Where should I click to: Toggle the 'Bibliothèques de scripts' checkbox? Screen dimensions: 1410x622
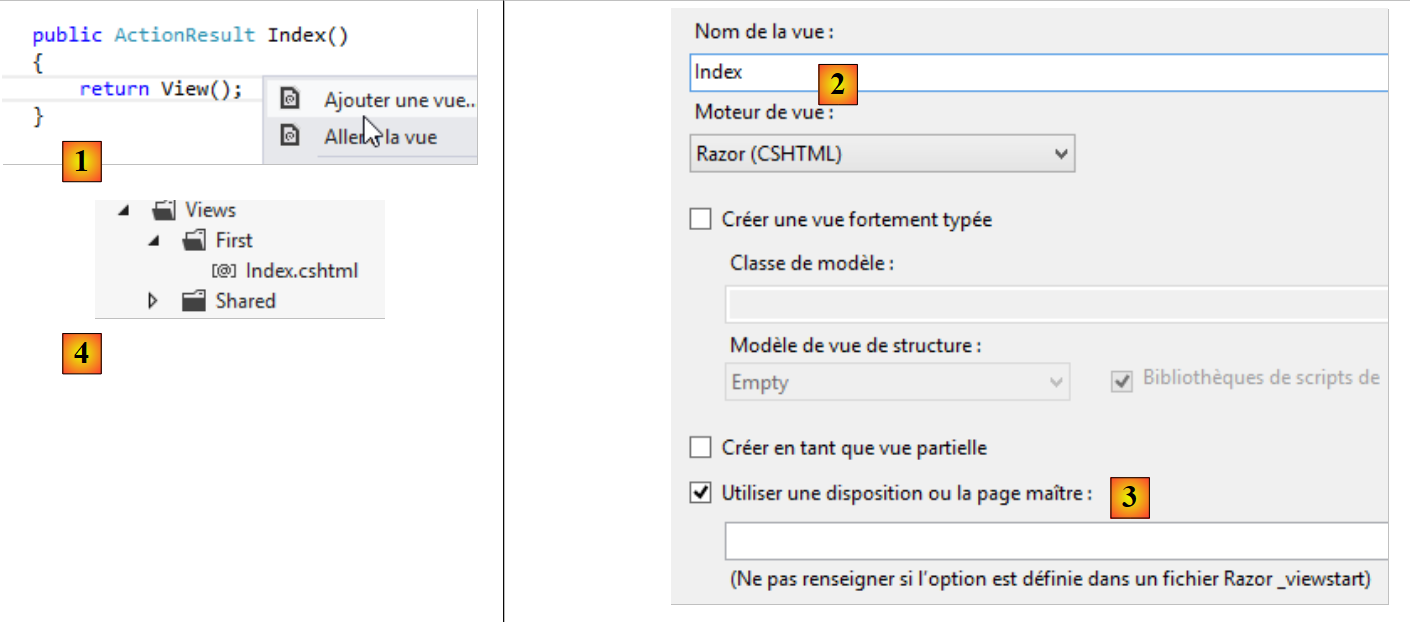[x=1122, y=381]
